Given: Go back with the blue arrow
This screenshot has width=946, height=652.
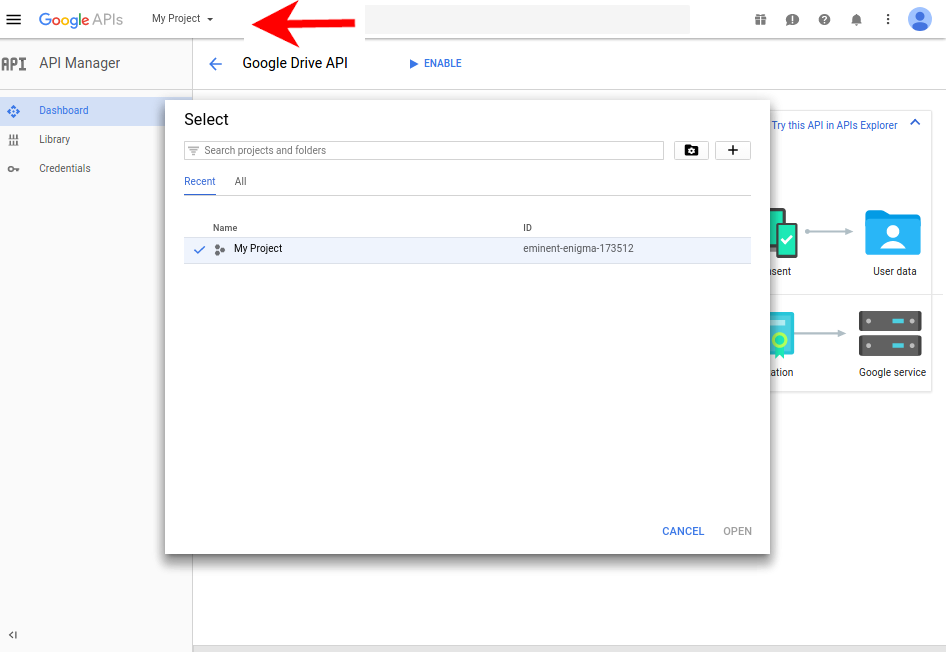Looking at the screenshot, I should (x=215, y=64).
